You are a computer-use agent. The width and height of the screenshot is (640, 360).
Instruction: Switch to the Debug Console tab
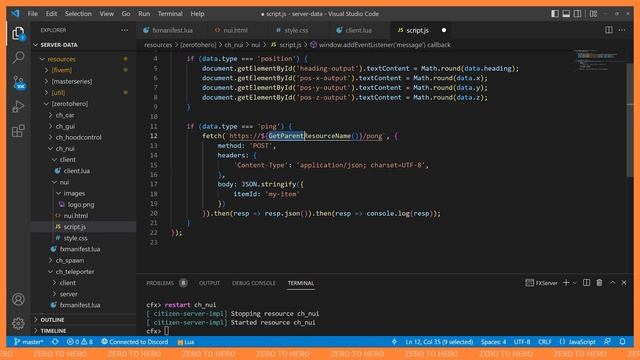click(x=253, y=283)
